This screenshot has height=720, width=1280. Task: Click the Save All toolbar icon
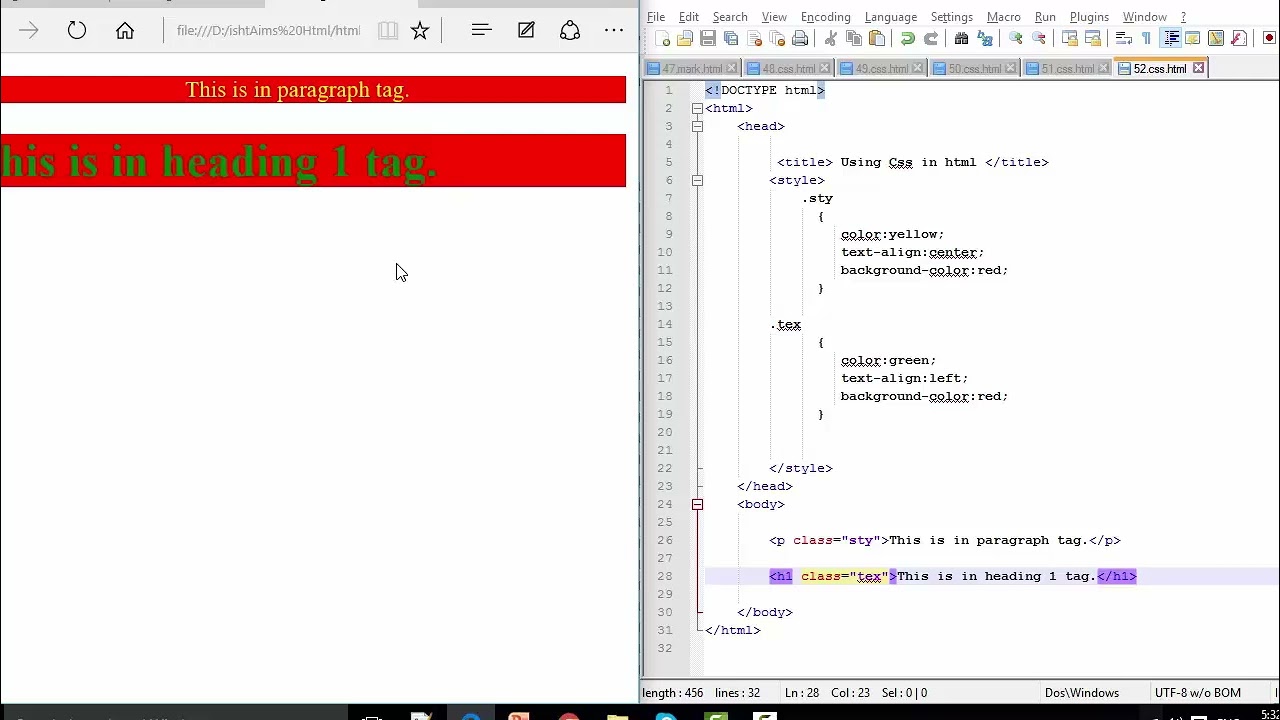[731, 38]
